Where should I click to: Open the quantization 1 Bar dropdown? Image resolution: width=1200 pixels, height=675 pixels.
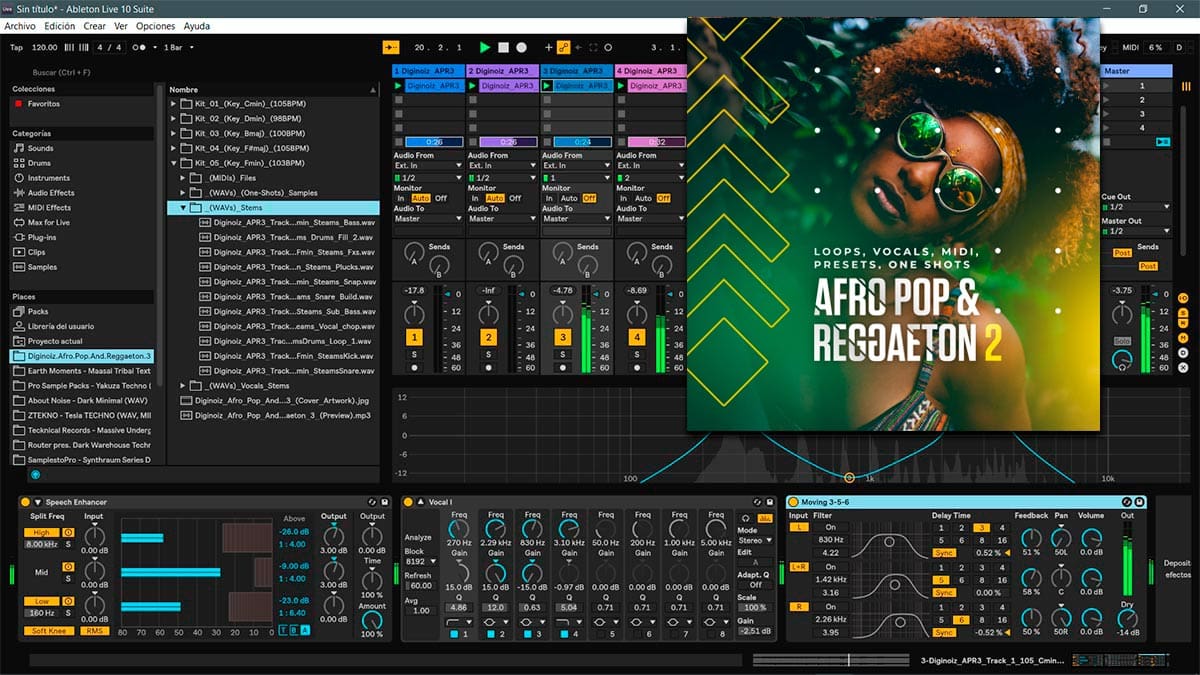177,47
